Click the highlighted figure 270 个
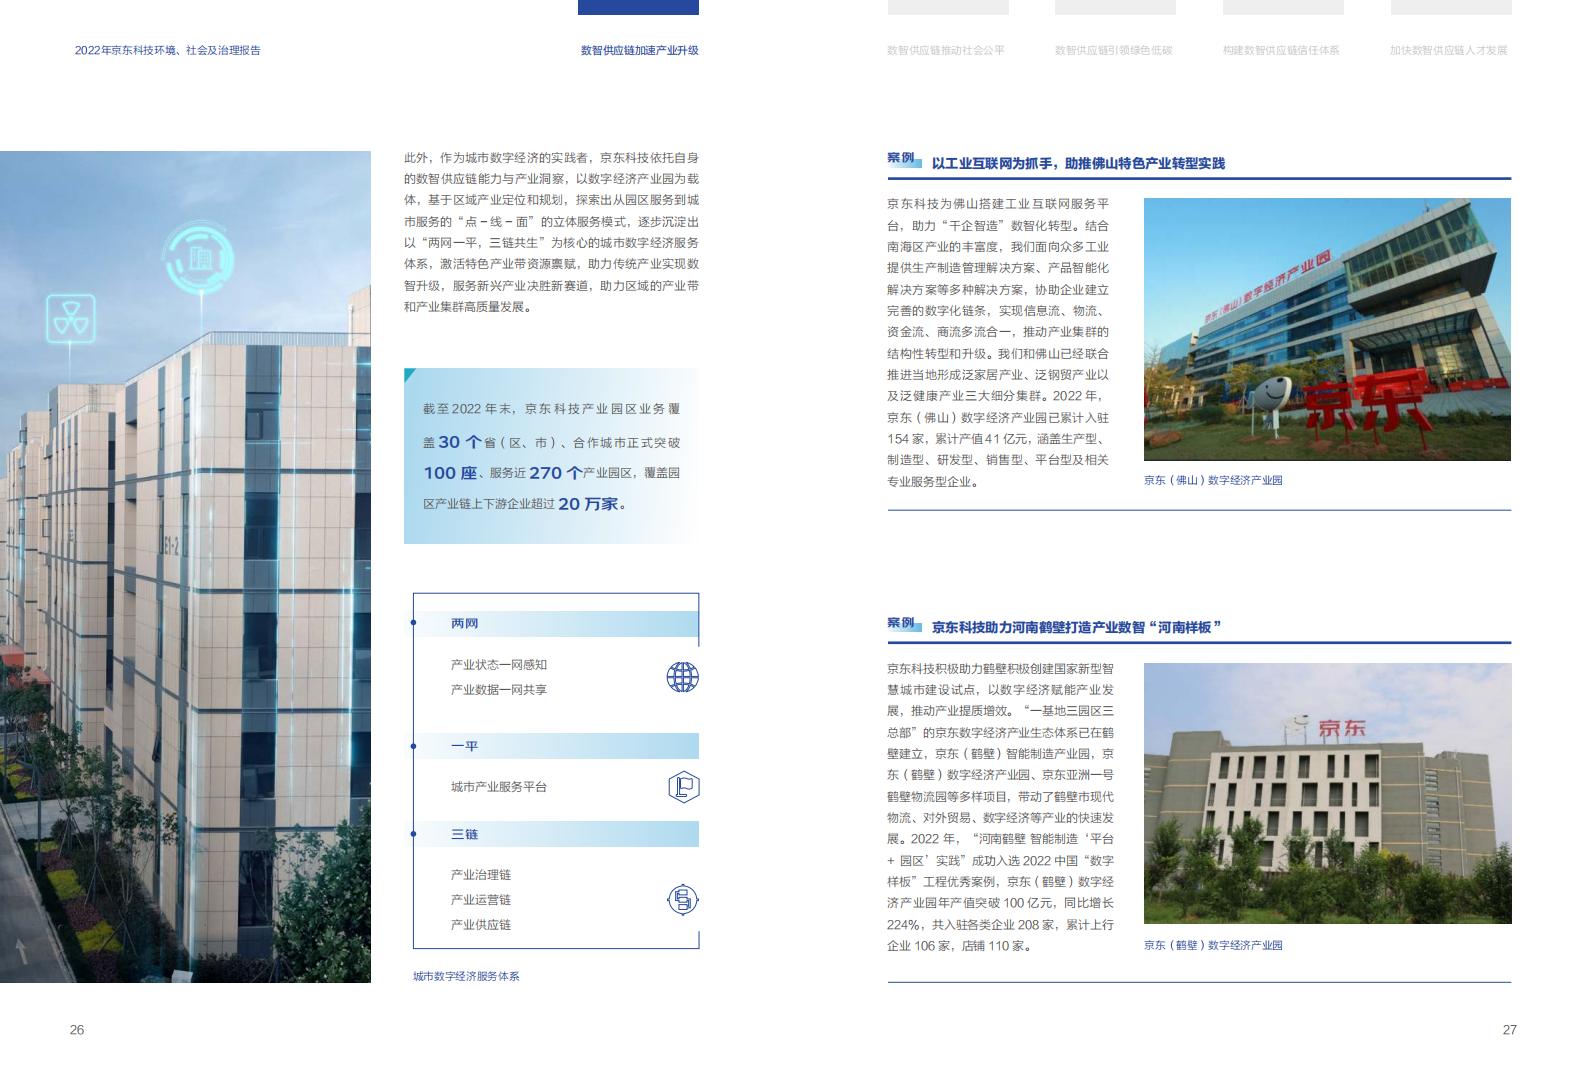 point(556,473)
